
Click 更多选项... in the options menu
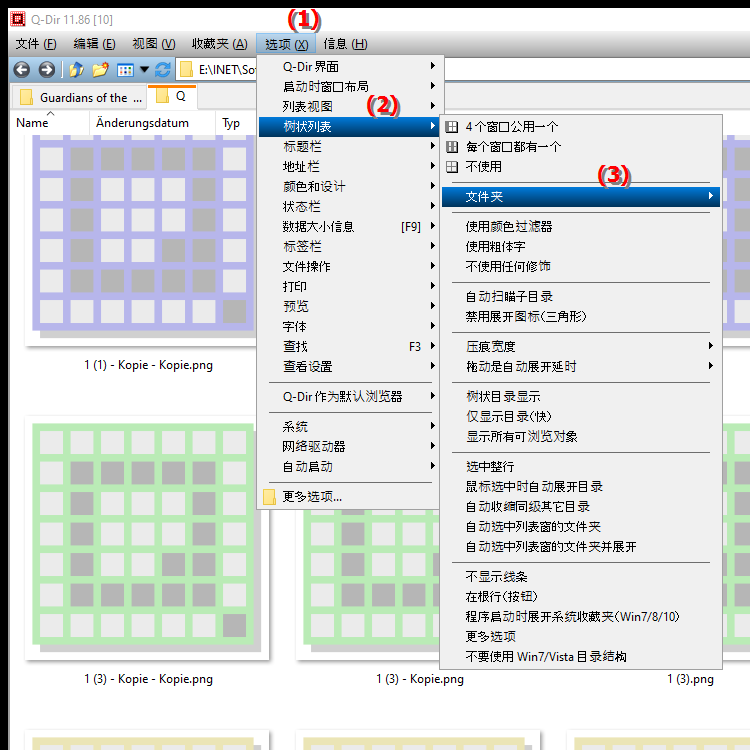point(349,496)
